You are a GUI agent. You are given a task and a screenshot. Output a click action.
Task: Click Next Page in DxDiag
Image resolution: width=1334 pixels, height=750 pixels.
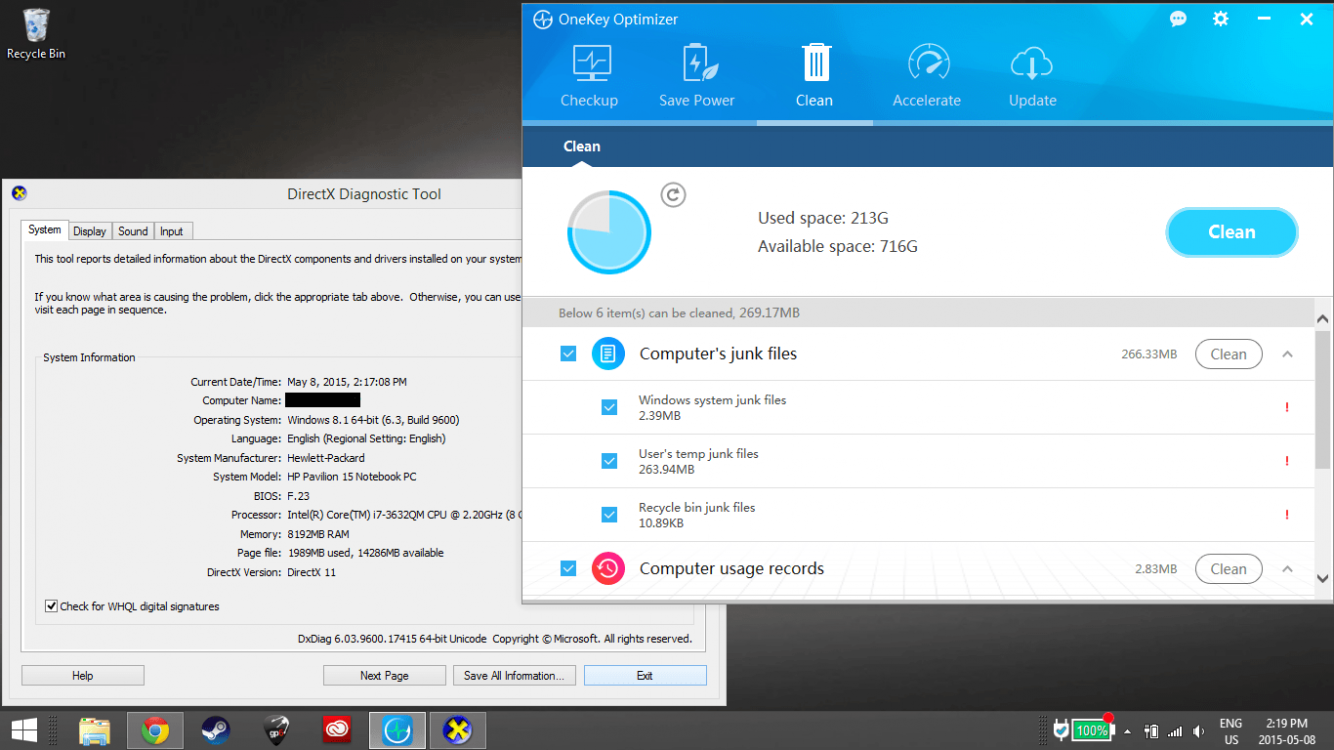(x=384, y=676)
